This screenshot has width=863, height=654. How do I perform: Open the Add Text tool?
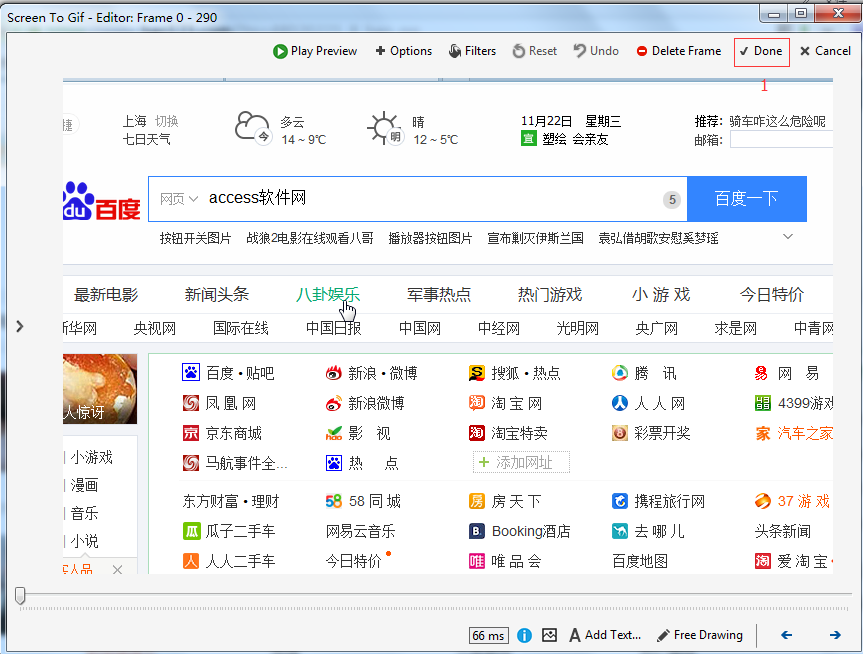point(605,635)
